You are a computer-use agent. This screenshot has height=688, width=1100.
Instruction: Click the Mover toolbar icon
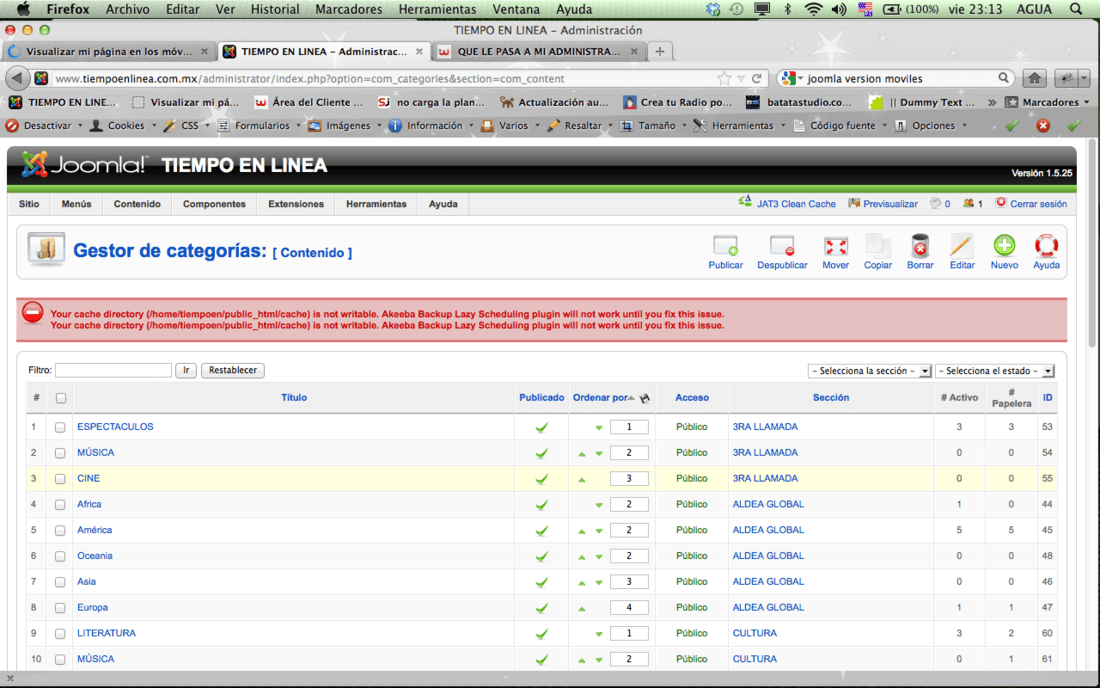836,246
